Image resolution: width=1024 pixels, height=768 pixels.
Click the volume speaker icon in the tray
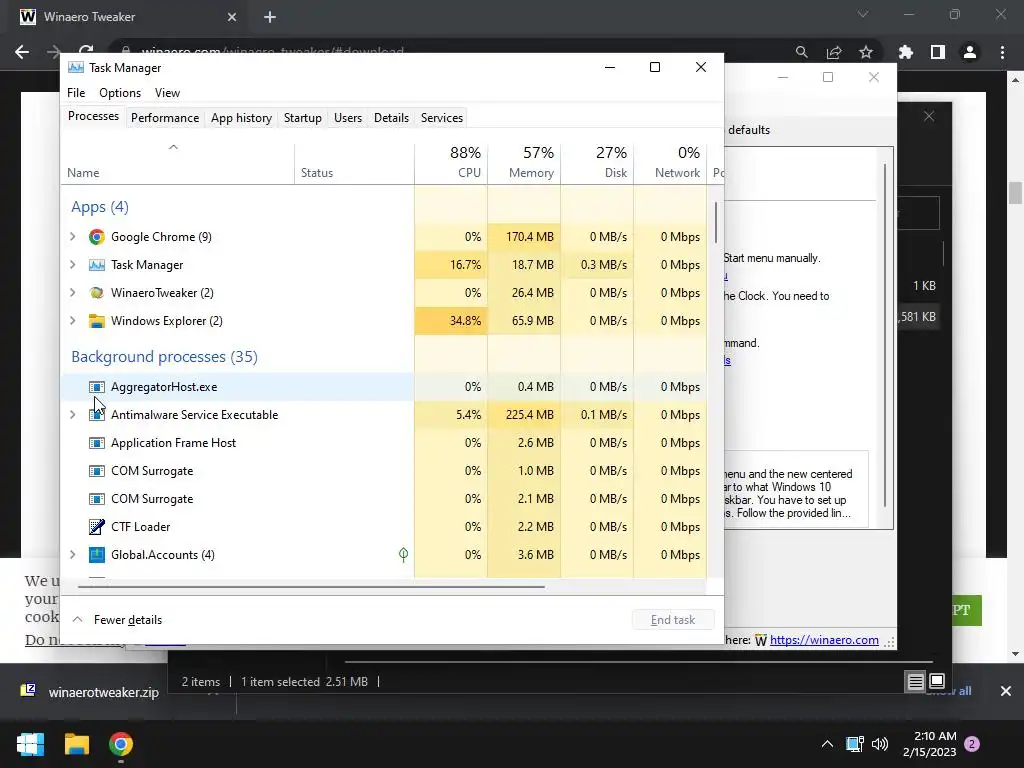coord(880,744)
